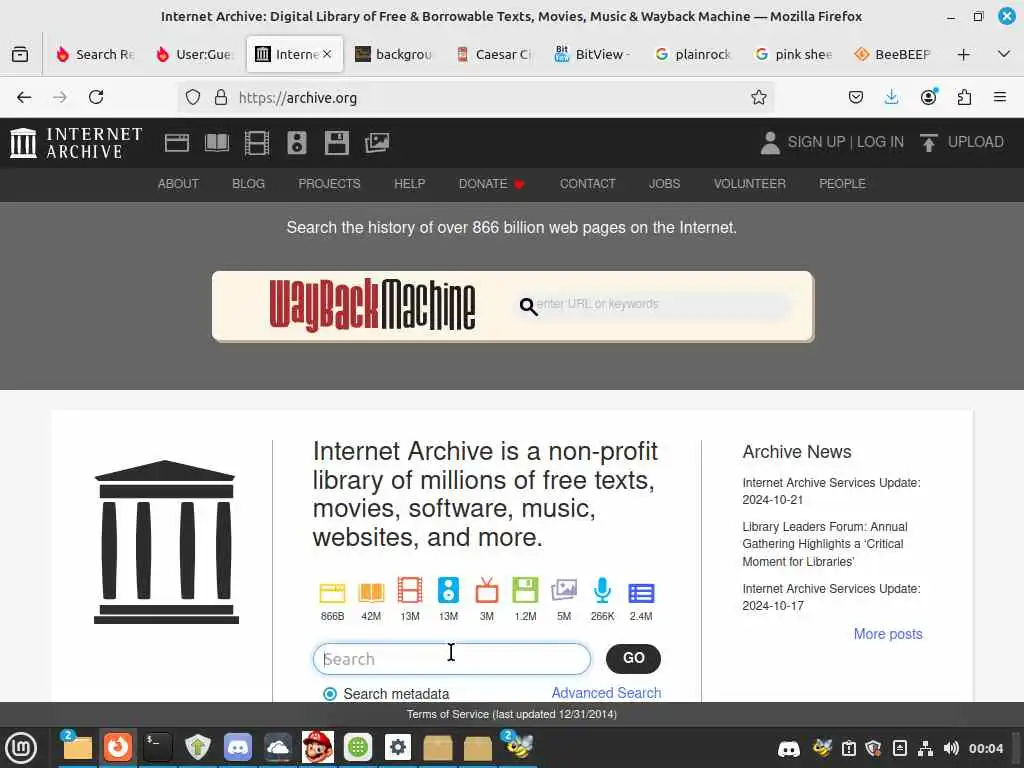
Task: Open the 5M images icon
Action: (564, 590)
